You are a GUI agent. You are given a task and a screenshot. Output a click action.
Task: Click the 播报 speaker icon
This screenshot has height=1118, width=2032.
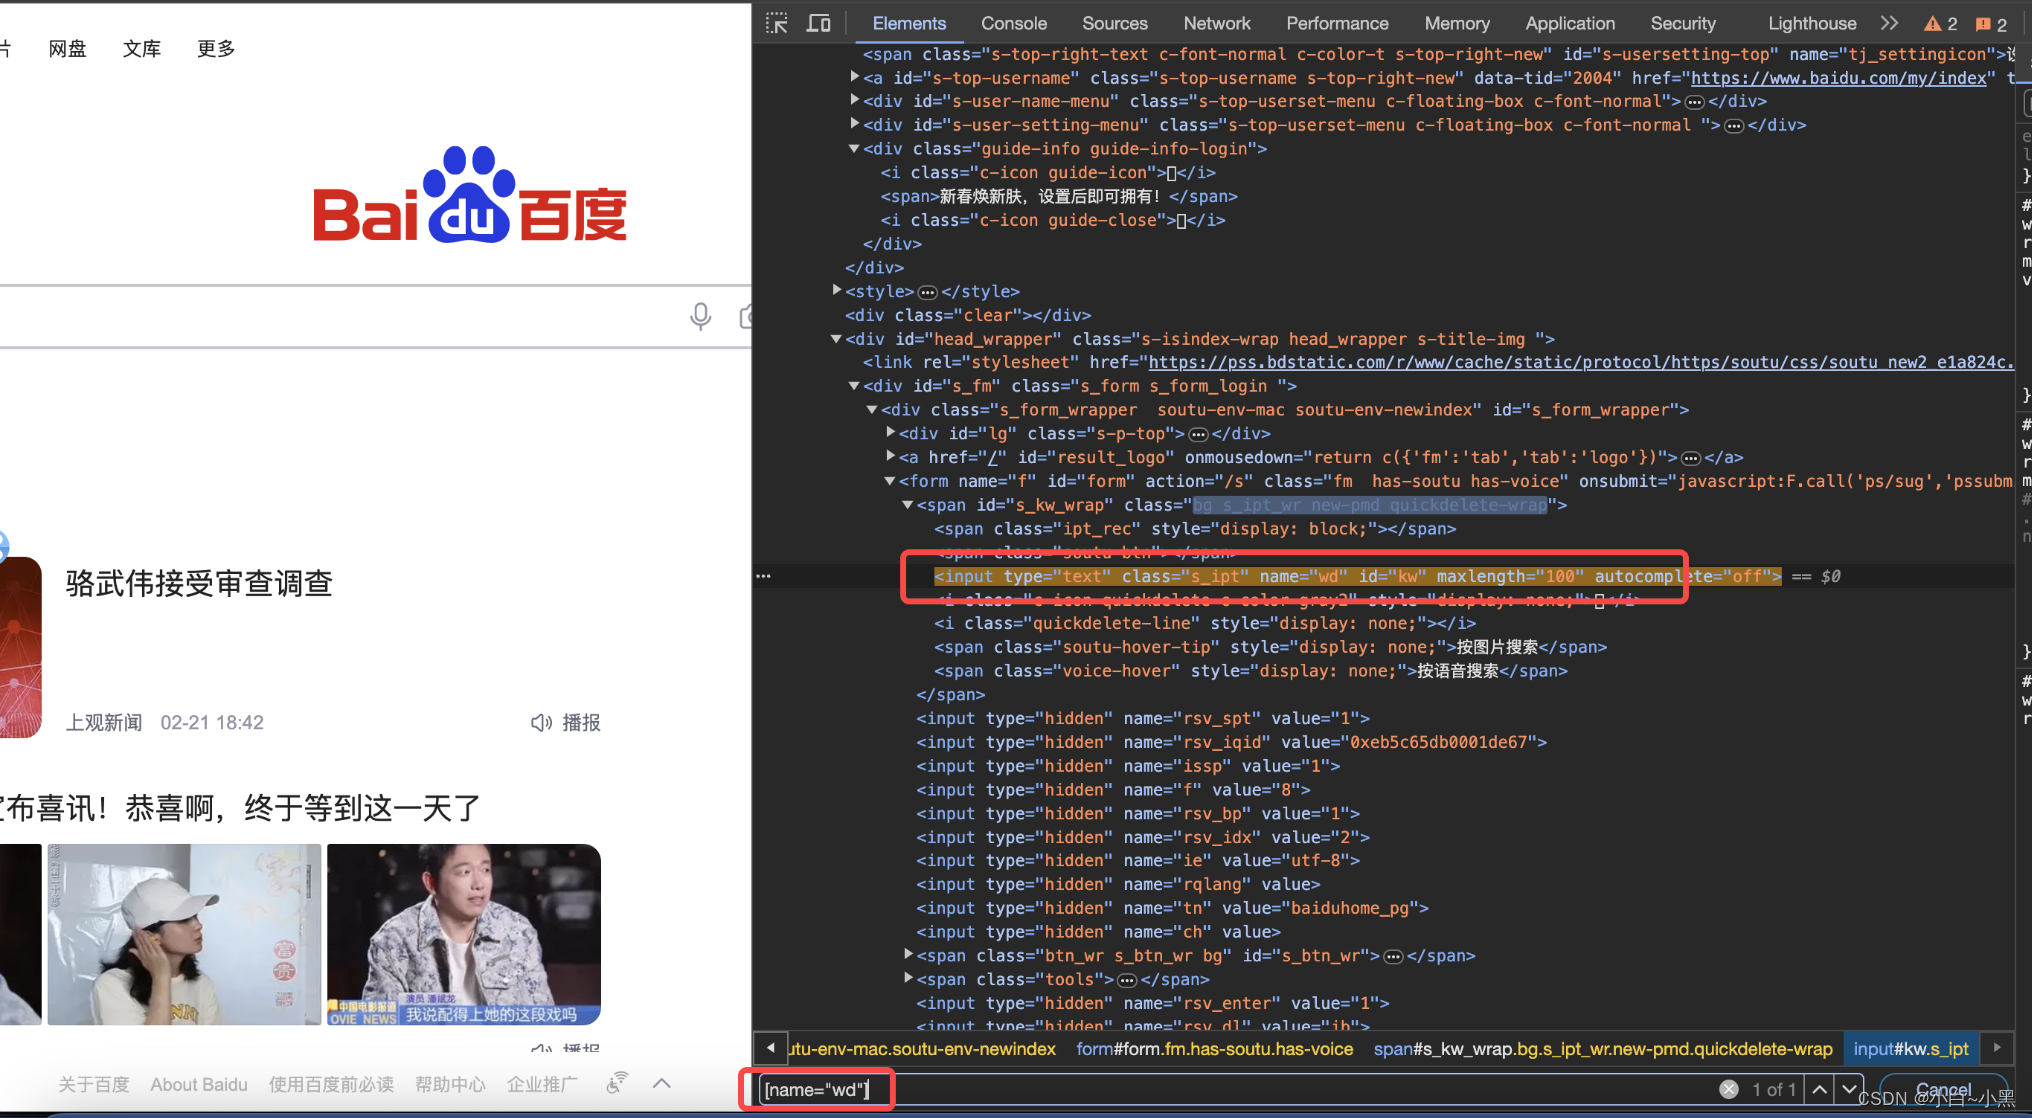tap(541, 722)
